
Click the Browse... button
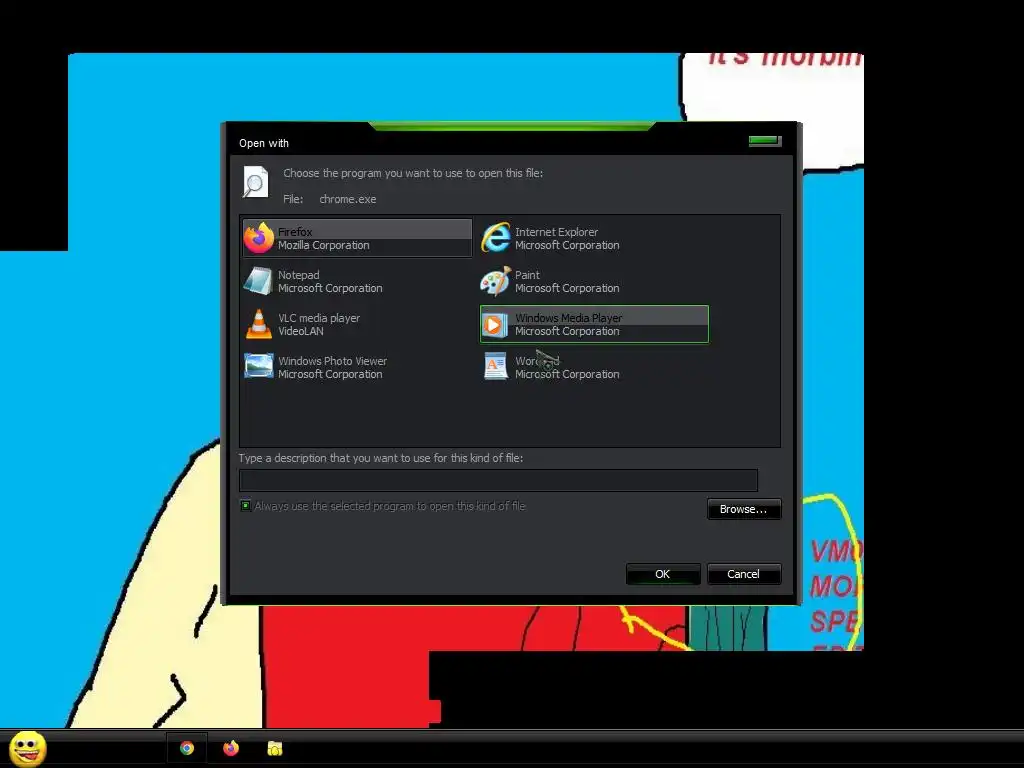(744, 509)
